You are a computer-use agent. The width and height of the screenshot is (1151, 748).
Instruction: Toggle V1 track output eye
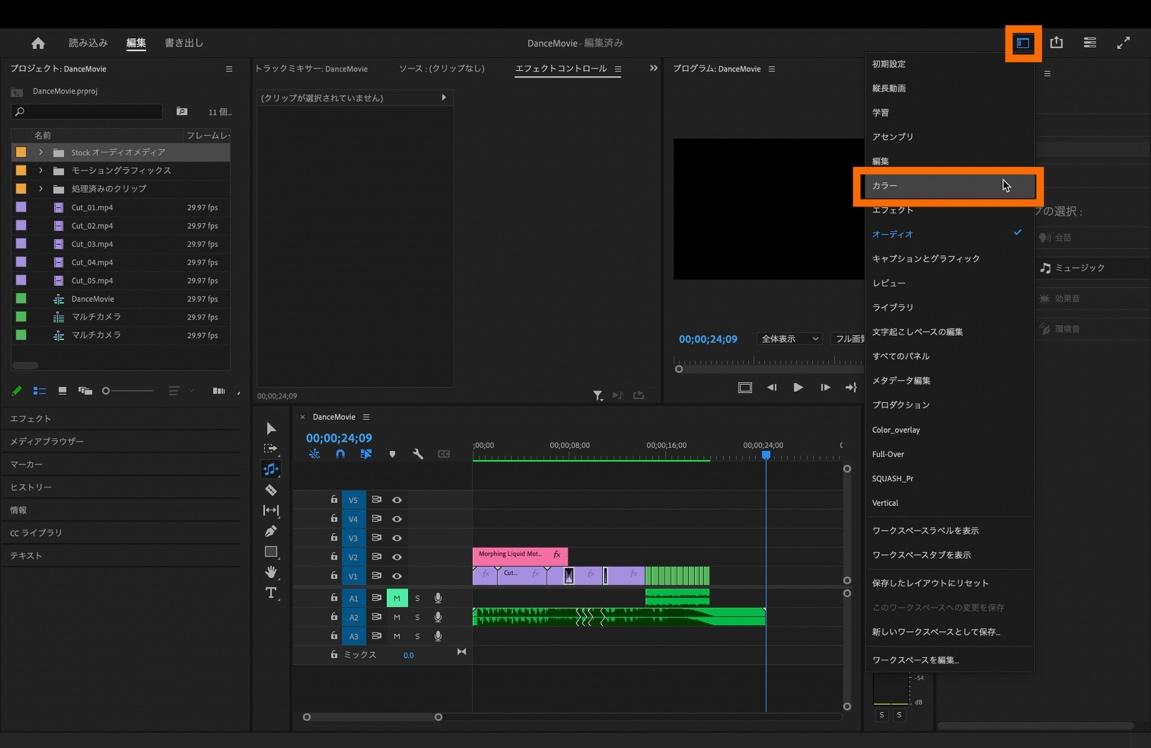click(x=397, y=576)
